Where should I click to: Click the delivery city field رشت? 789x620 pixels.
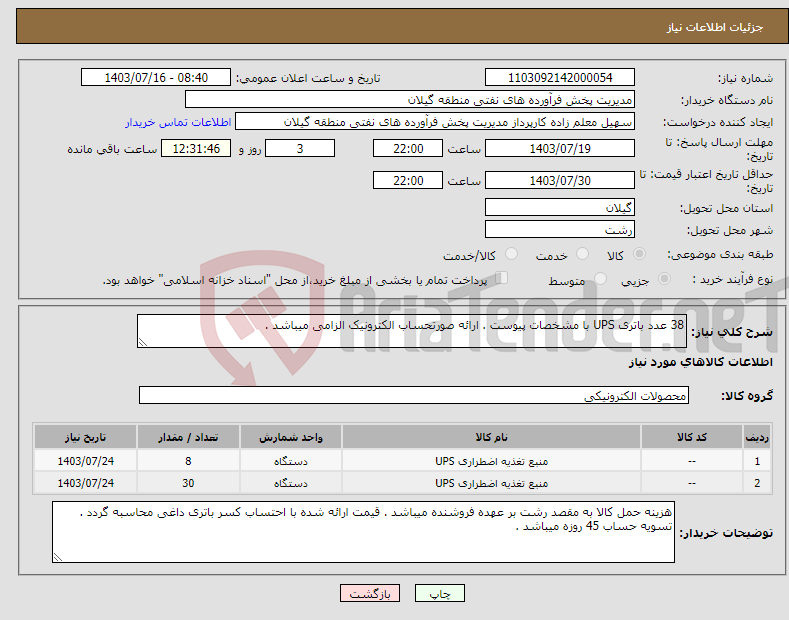(560, 229)
